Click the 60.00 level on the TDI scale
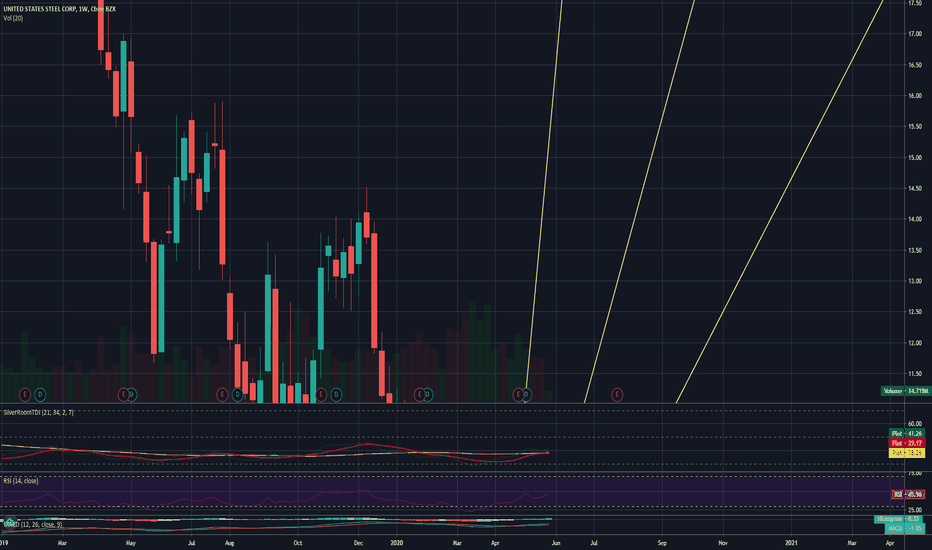Image resolution: width=932 pixels, height=550 pixels. [x=915, y=424]
